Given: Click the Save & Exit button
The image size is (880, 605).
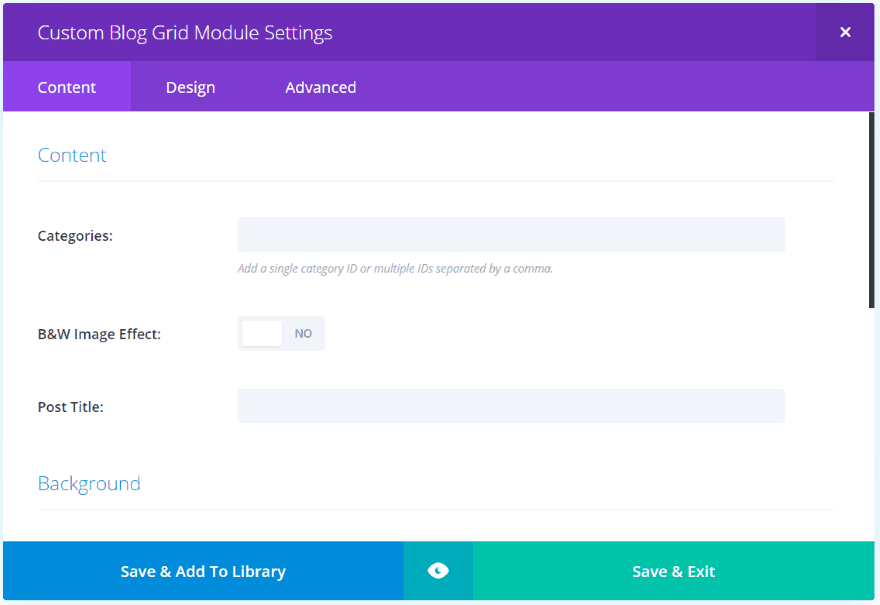Looking at the screenshot, I should [x=673, y=571].
